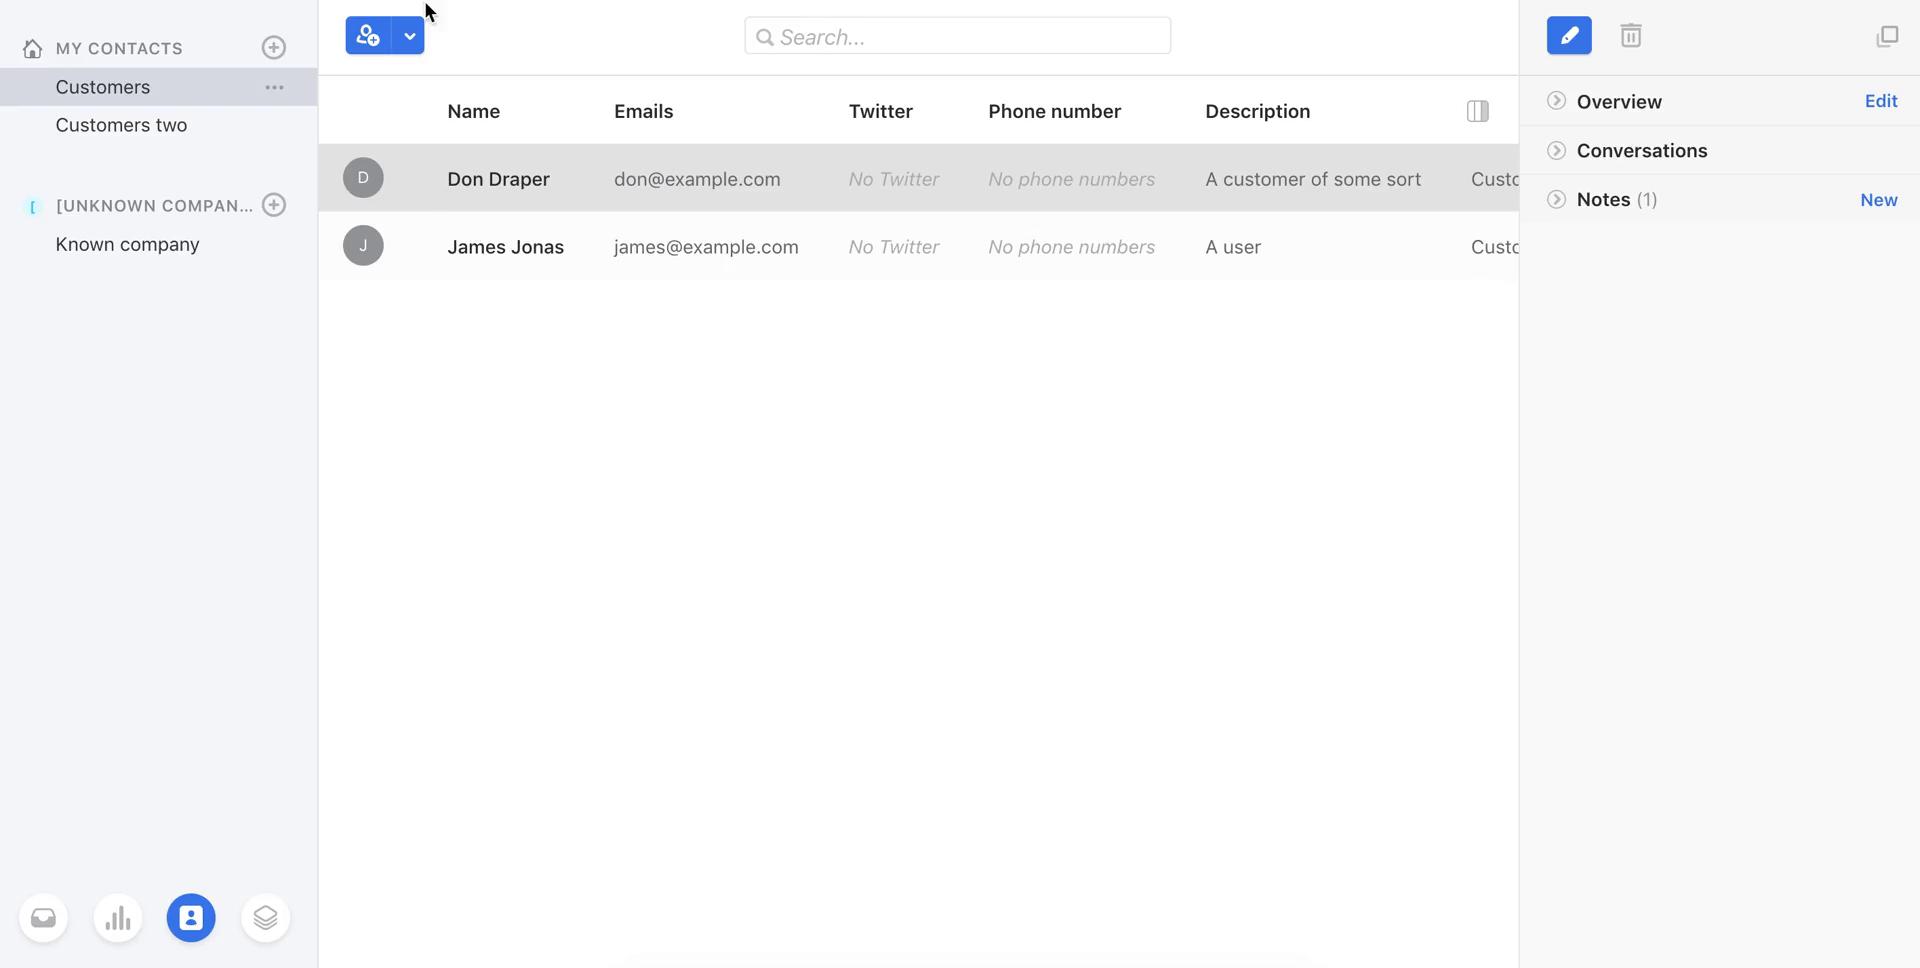Select the contacts icon in bottom navigation
Screen dimensions: 1920x968
(x=191, y=918)
